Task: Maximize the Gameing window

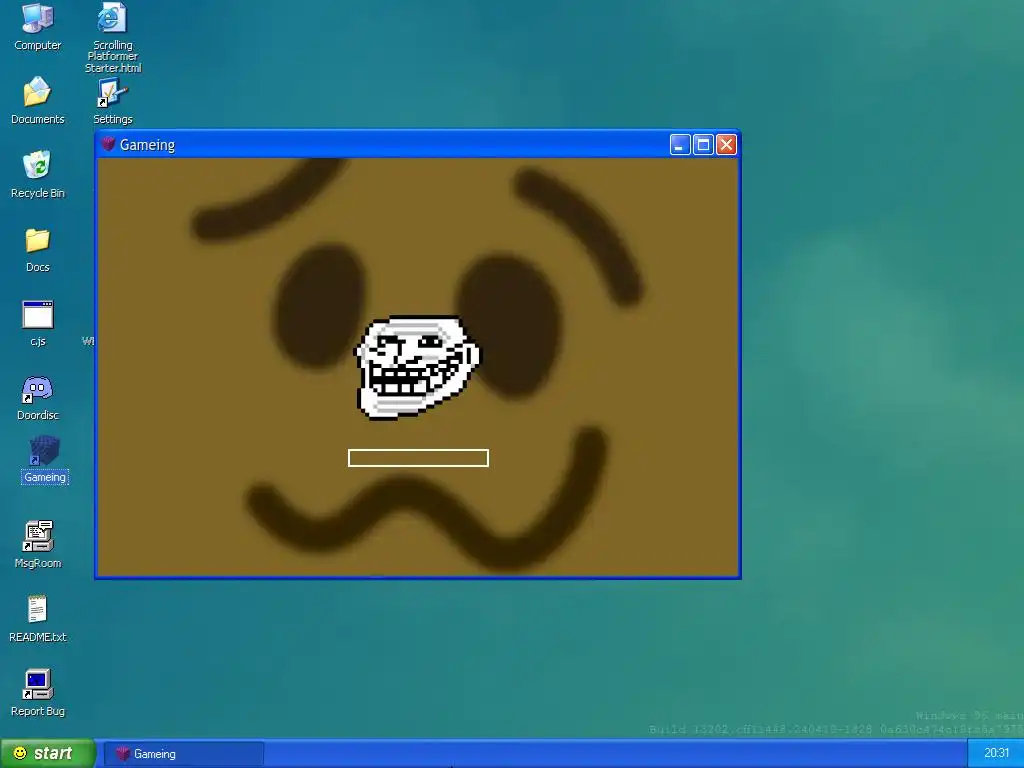Action: pos(703,144)
